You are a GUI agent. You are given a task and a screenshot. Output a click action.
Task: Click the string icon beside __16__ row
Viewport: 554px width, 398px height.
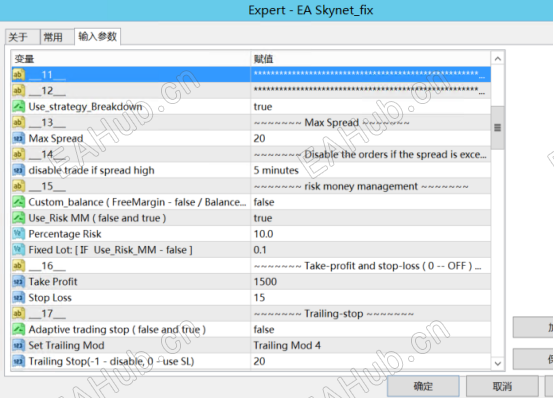(x=18, y=265)
